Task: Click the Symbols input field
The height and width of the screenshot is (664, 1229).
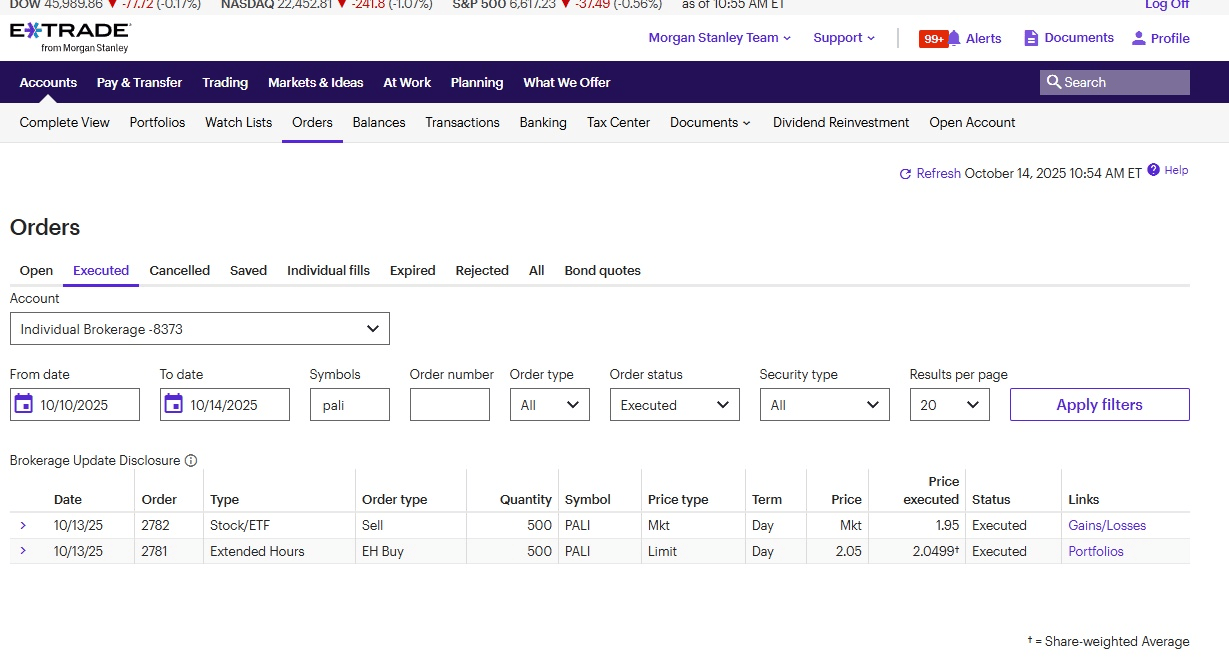Action: click(349, 405)
